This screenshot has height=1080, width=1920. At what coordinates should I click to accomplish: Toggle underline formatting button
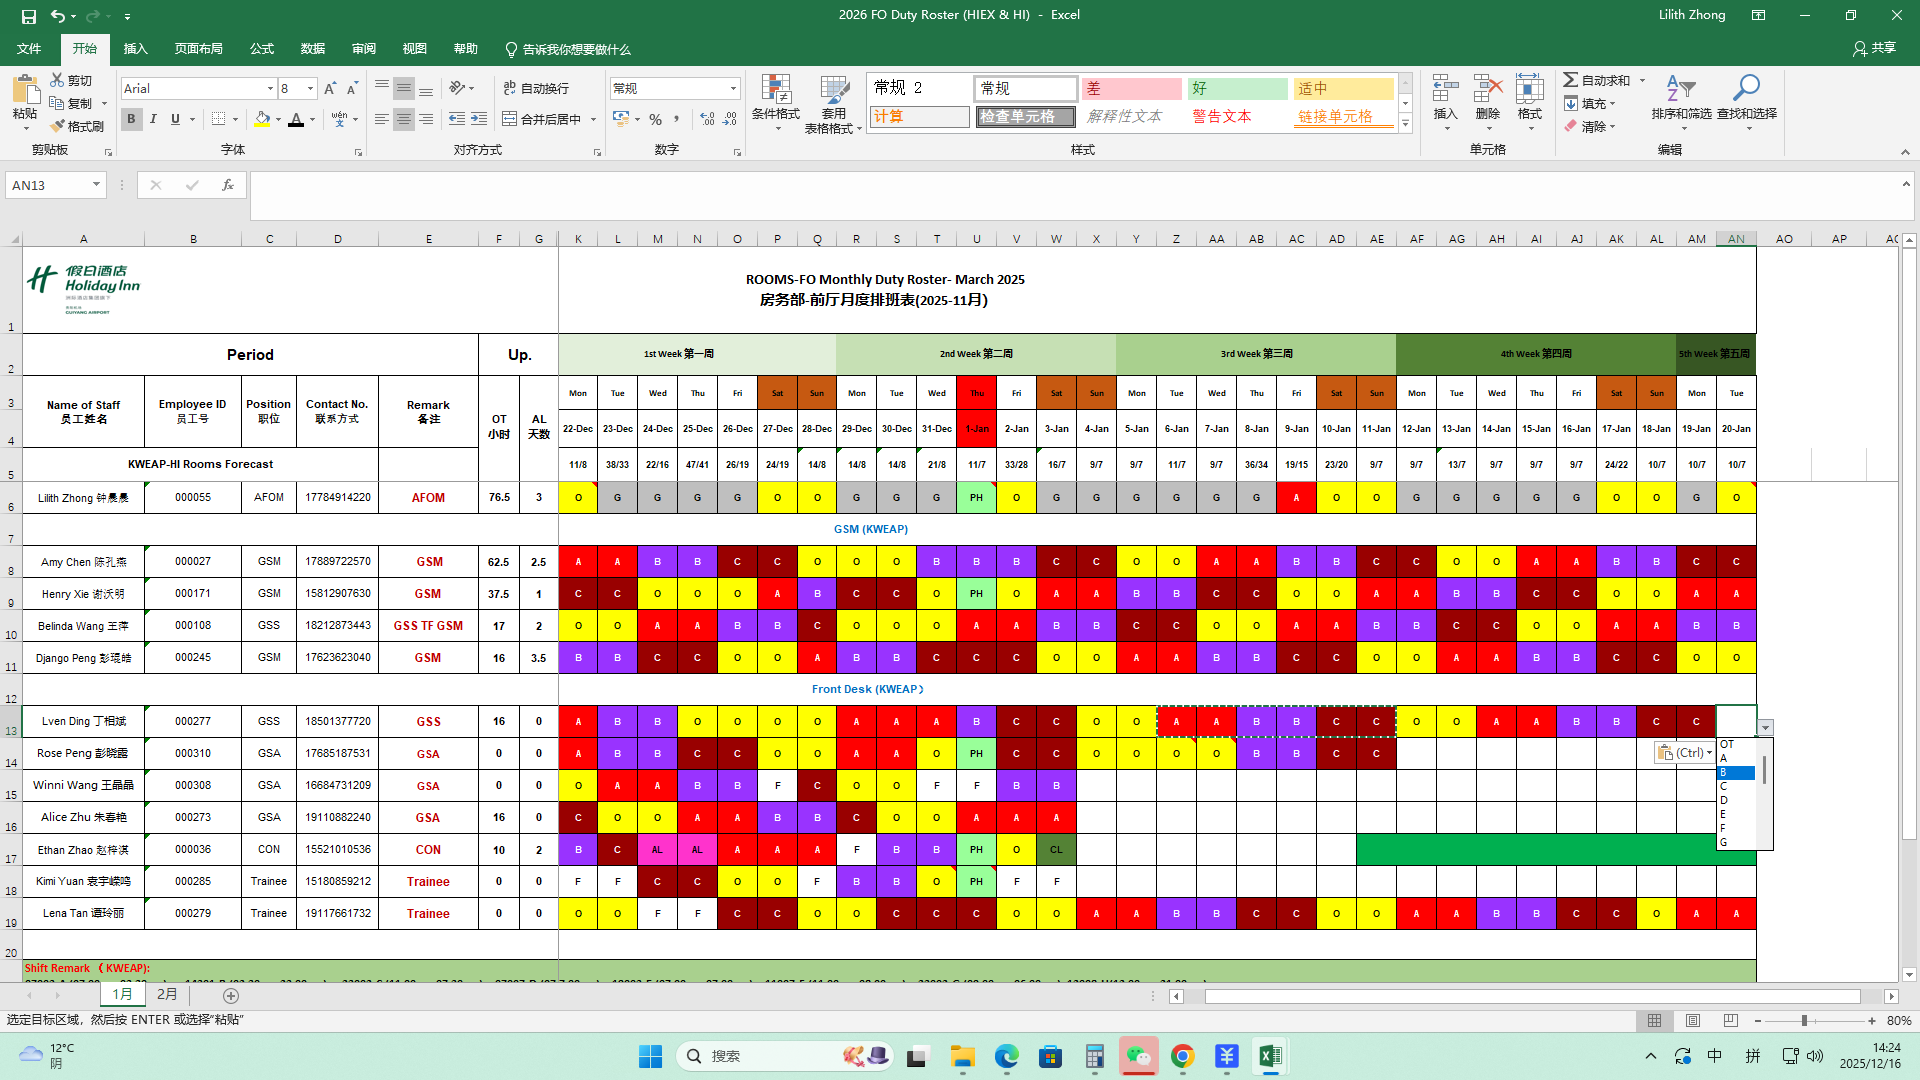pyautogui.click(x=175, y=119)
